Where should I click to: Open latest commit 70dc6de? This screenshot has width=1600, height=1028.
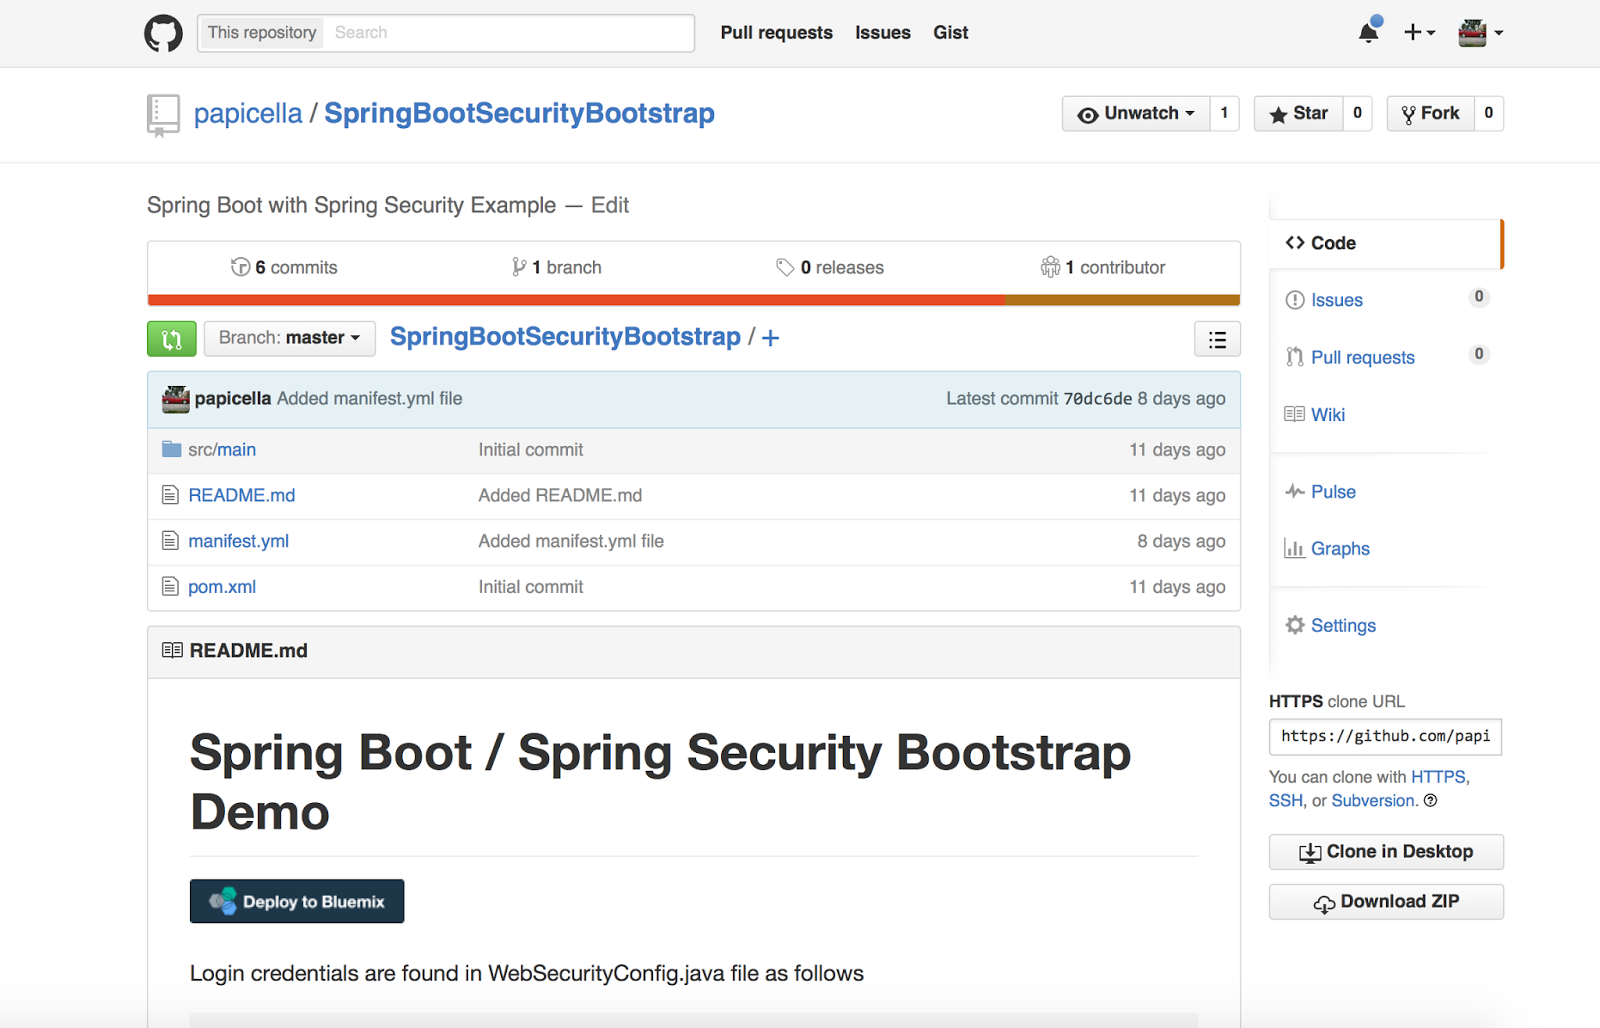coord(1098,399)
